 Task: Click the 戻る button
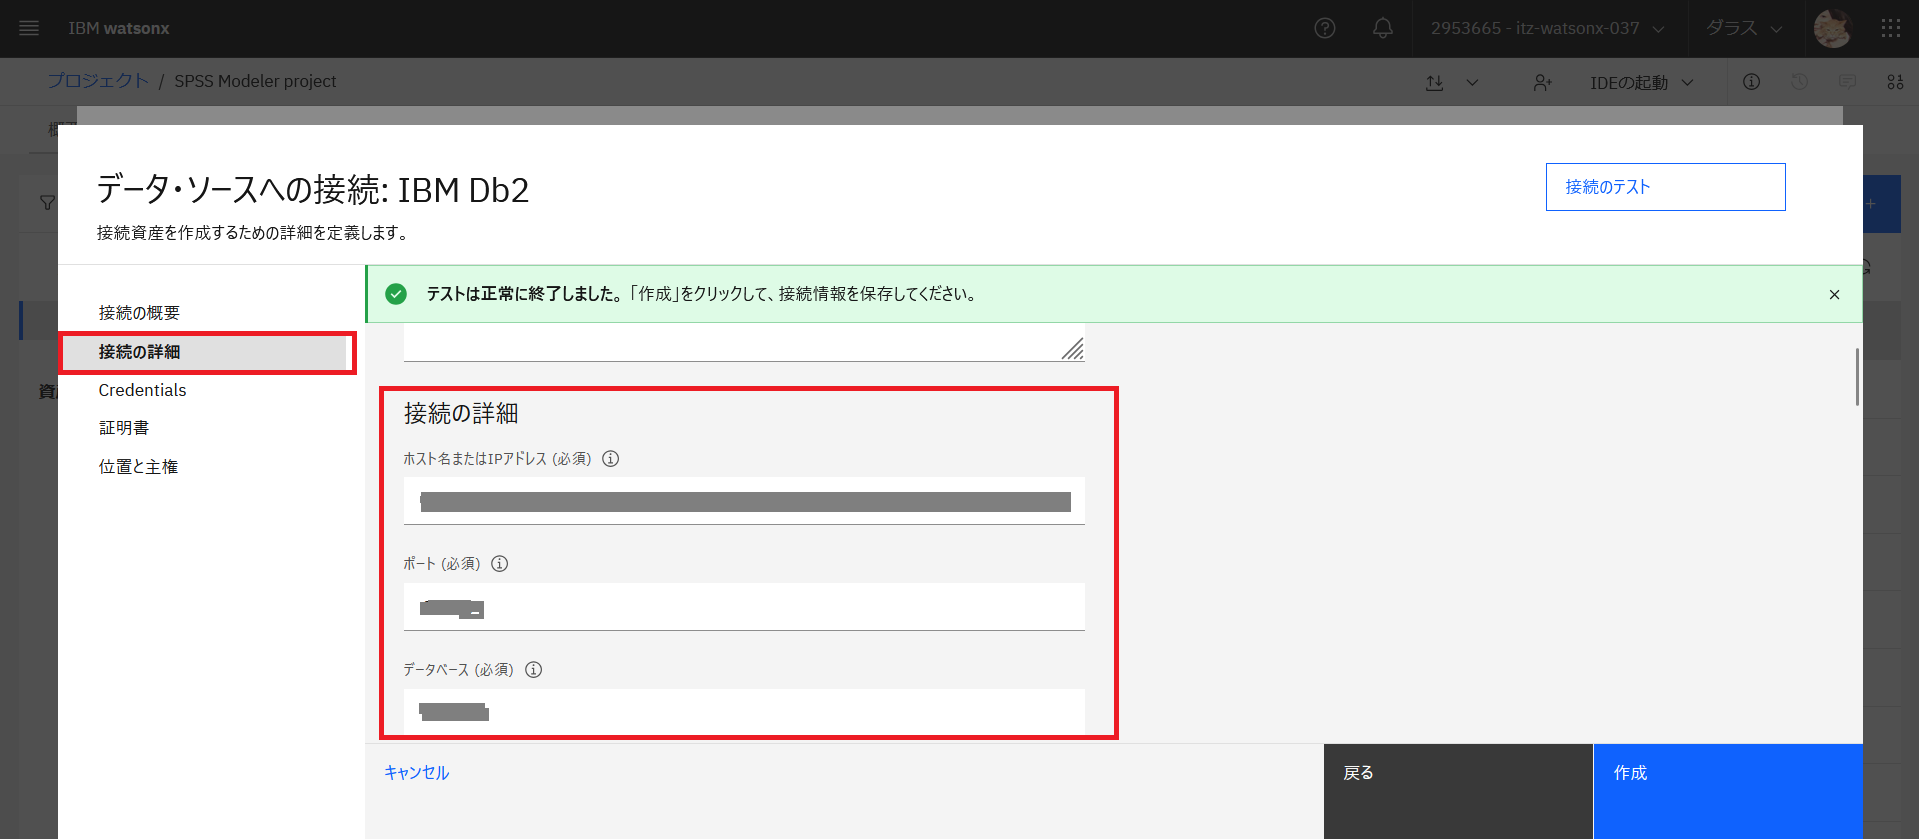pos(1458,791)
